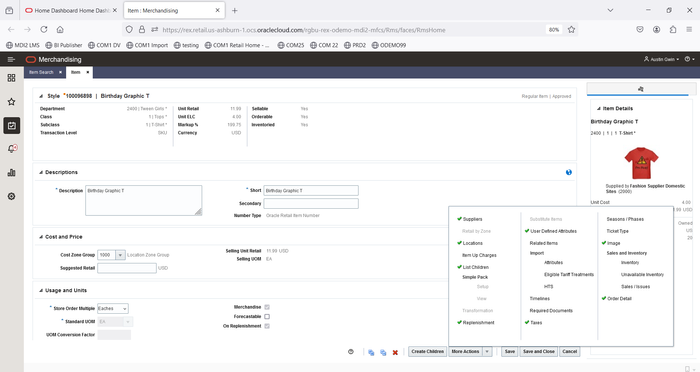Close the Item Search application tab
This screenshot has height=372, width=700.
pos(60,72)
